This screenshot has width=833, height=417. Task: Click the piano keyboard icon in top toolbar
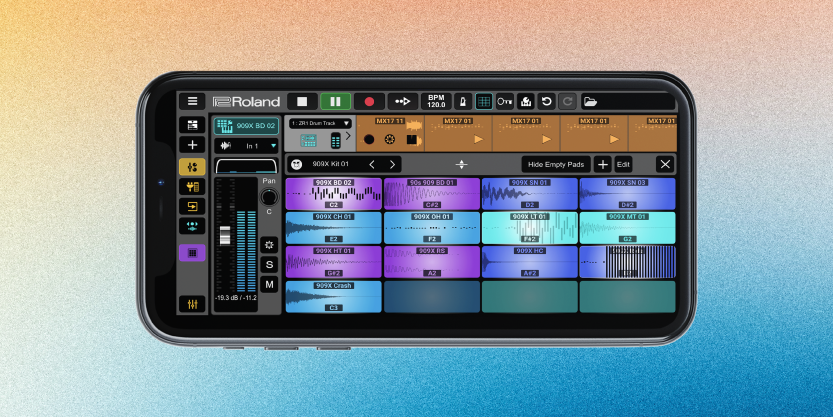(525, 101)
